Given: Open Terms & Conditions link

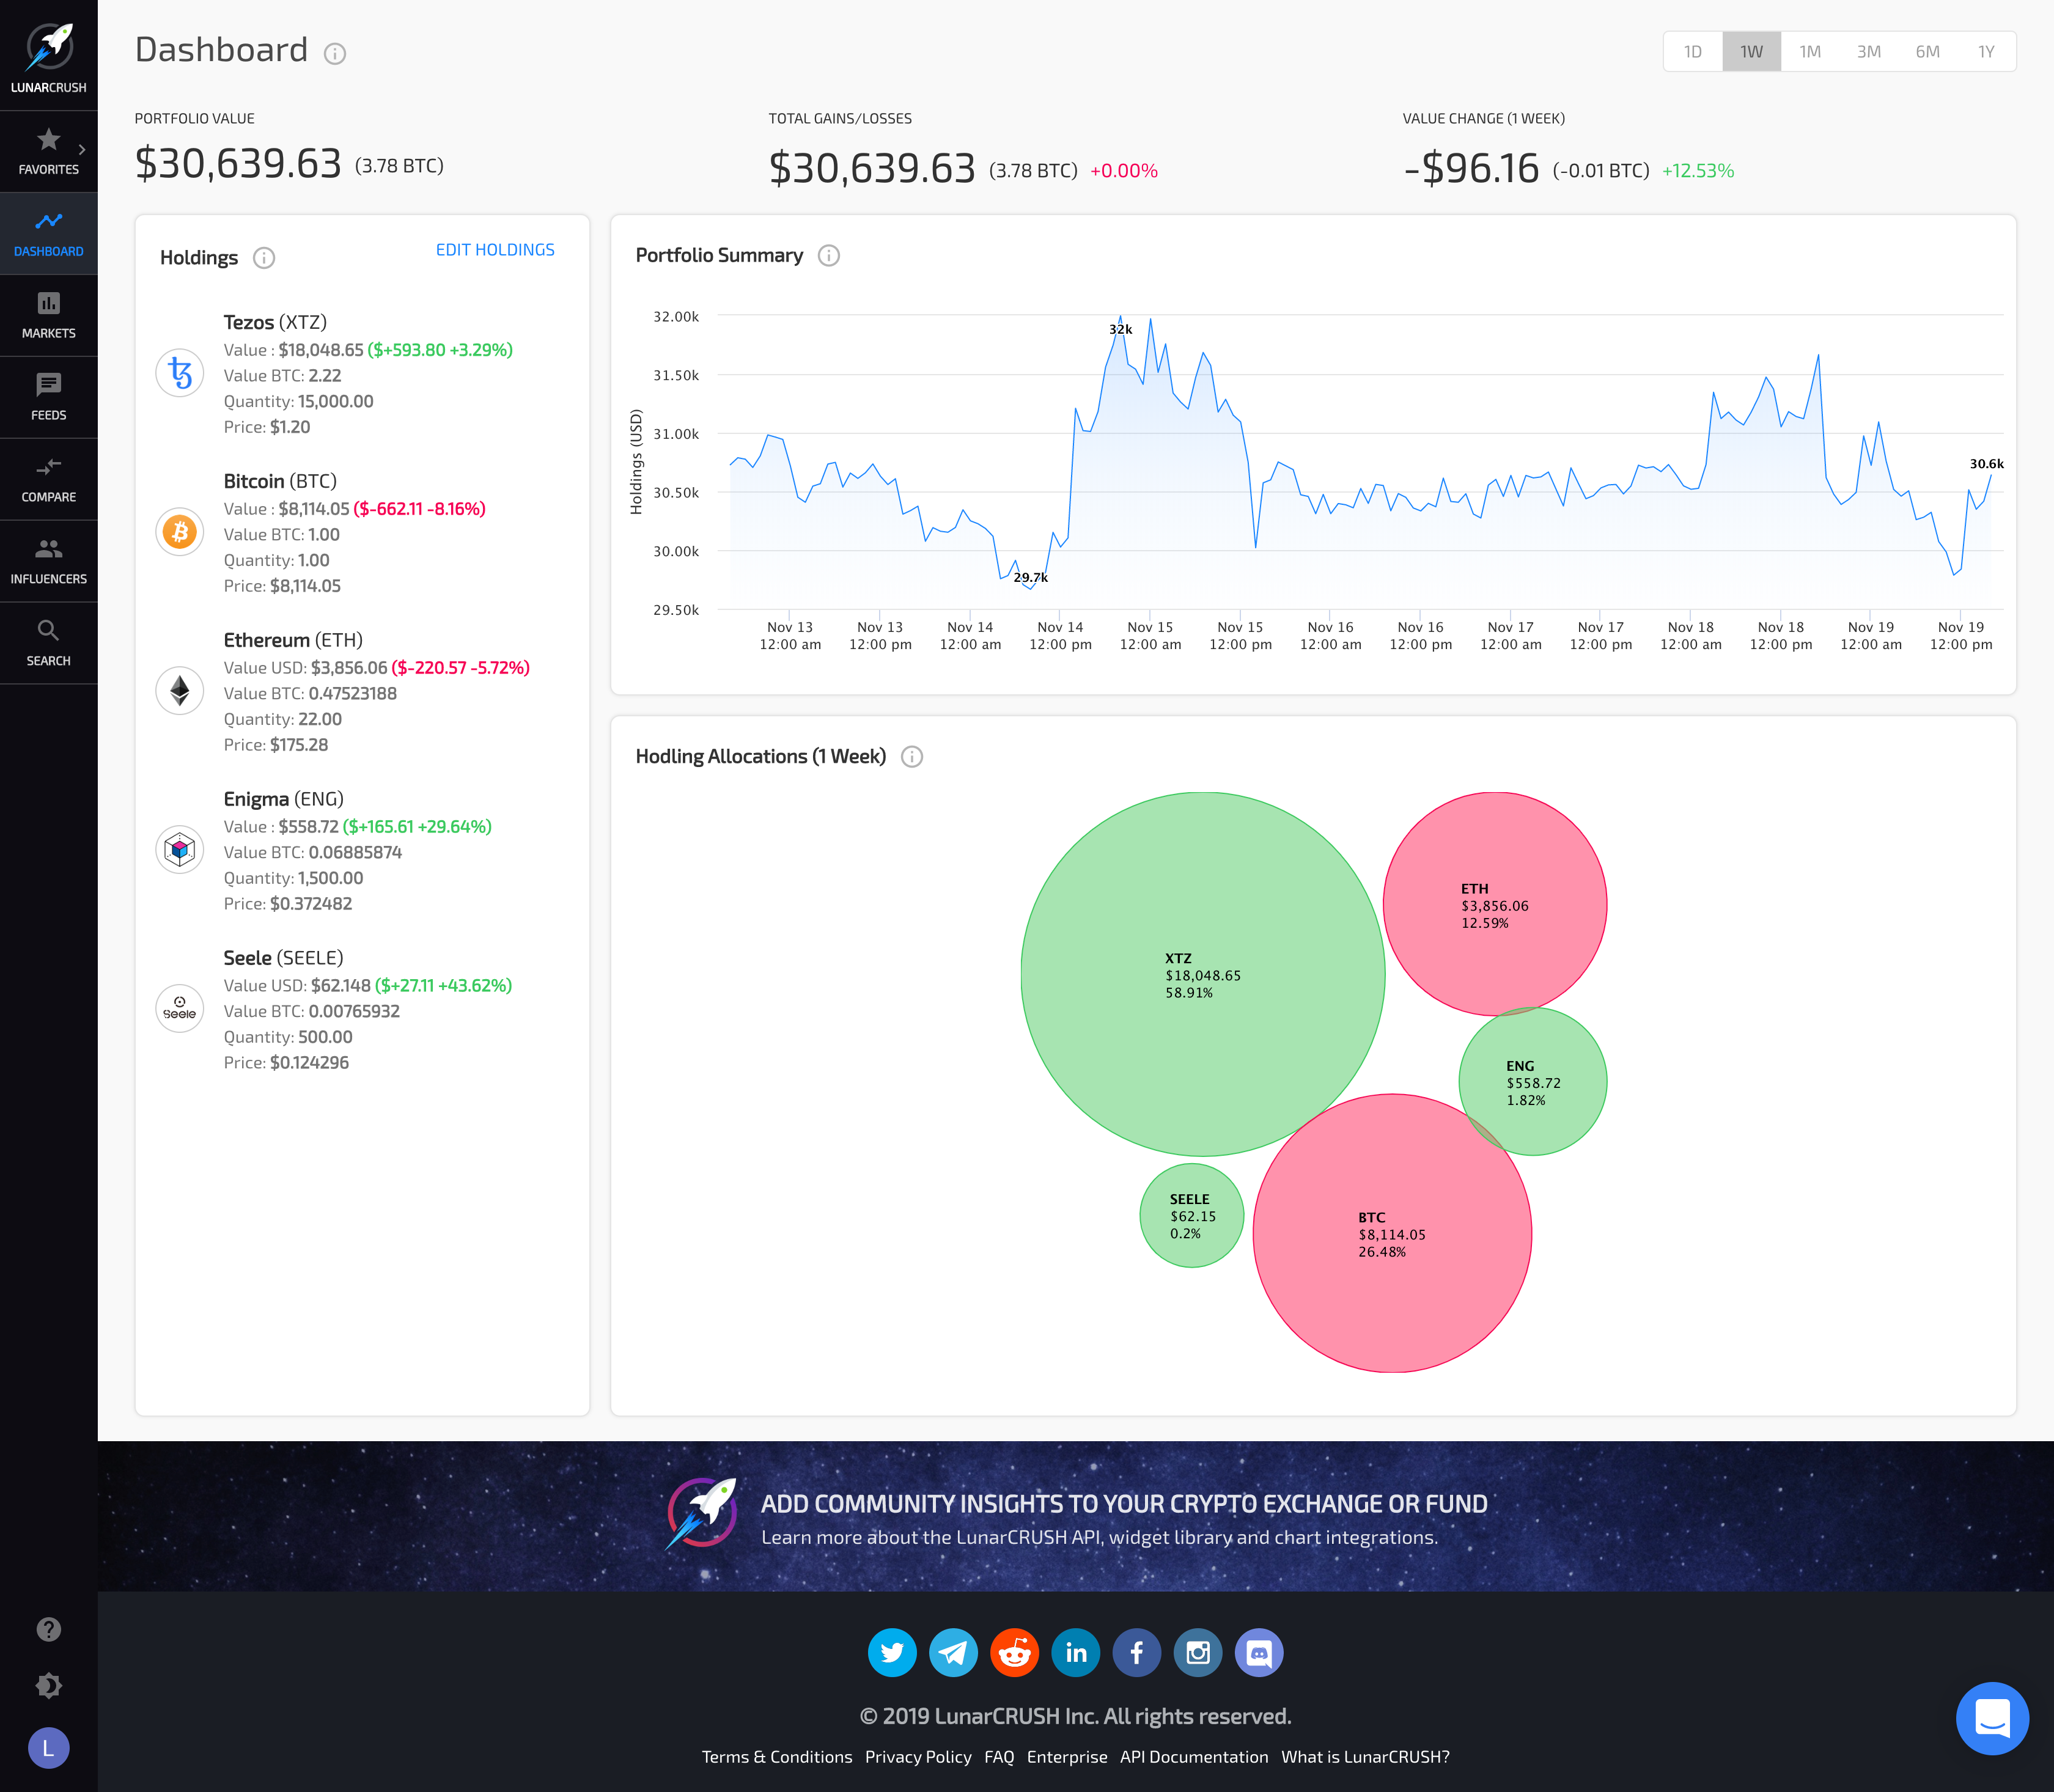Looking at the screenshot, I should pyautogui.click(x=777, y=1757).
